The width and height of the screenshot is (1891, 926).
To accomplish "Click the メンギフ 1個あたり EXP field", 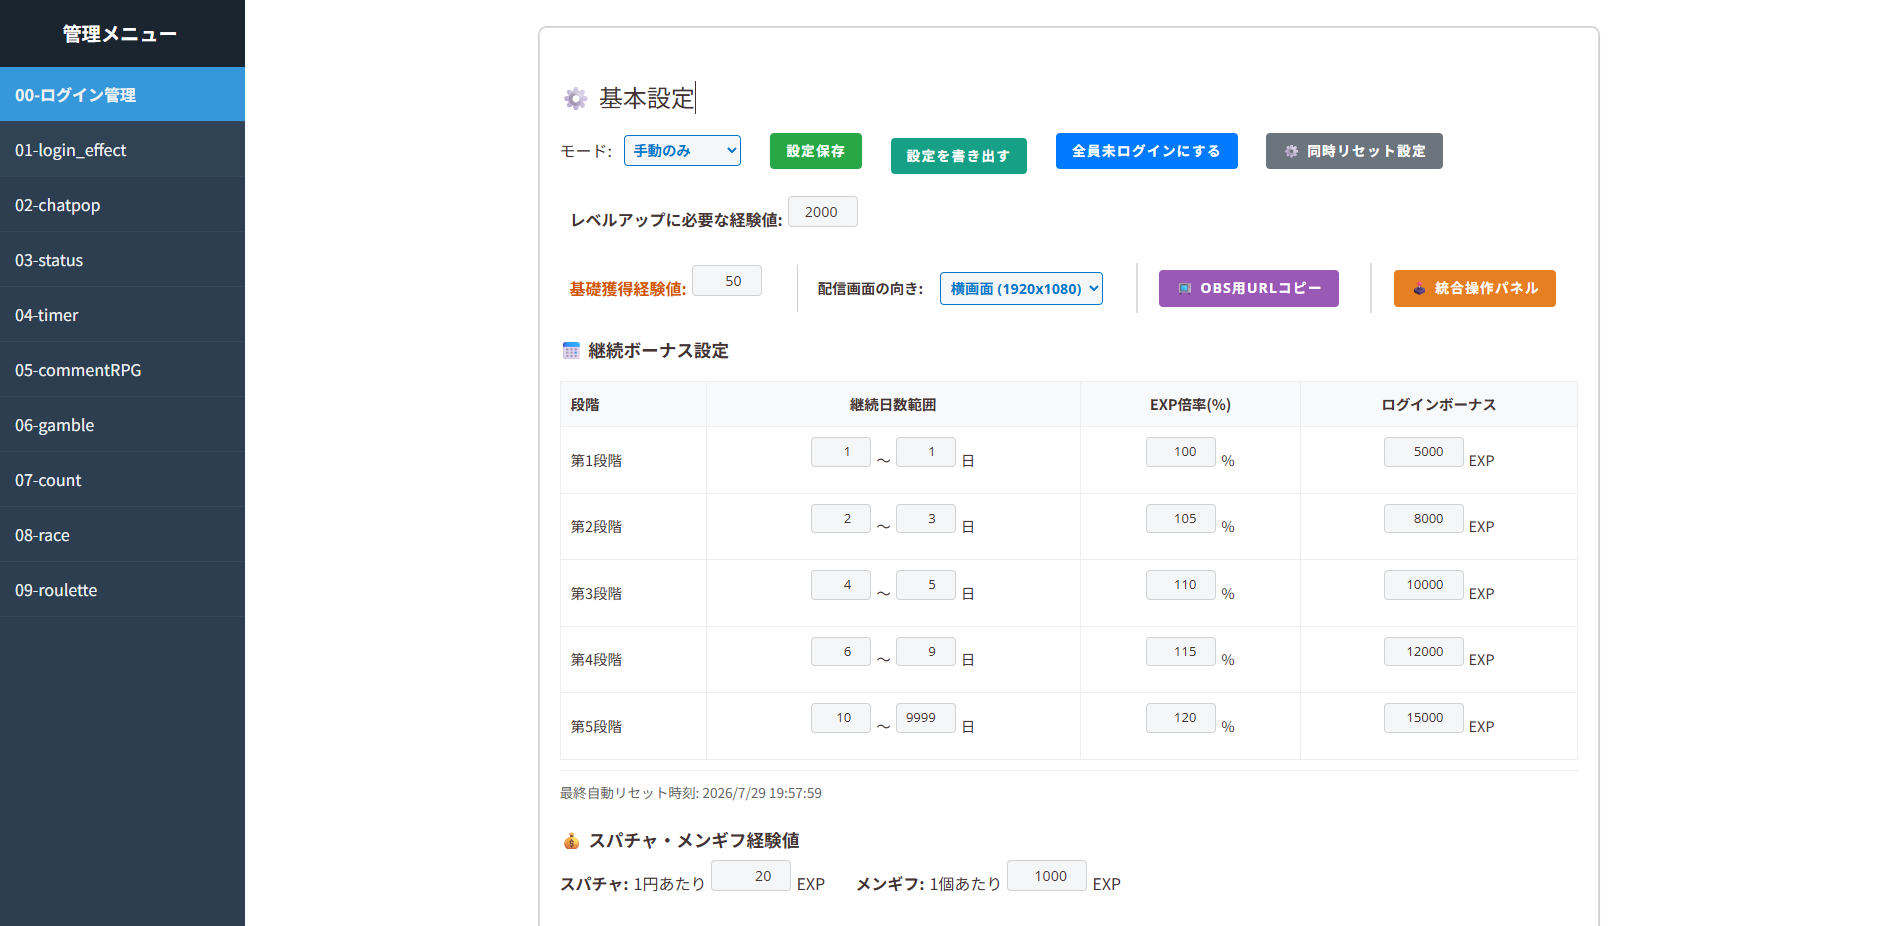I will (1047, 876).
